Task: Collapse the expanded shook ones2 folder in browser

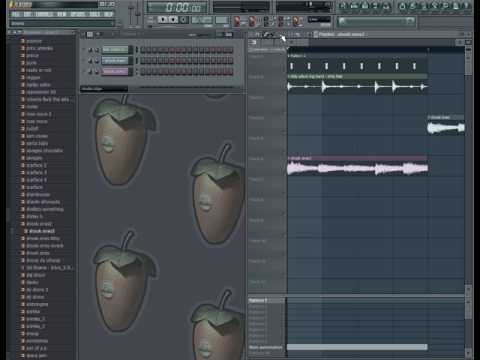Action: [x=39, y=224]
